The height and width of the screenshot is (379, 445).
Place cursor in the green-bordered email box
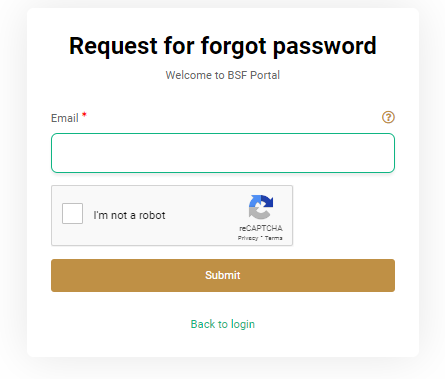pos(223,153)
